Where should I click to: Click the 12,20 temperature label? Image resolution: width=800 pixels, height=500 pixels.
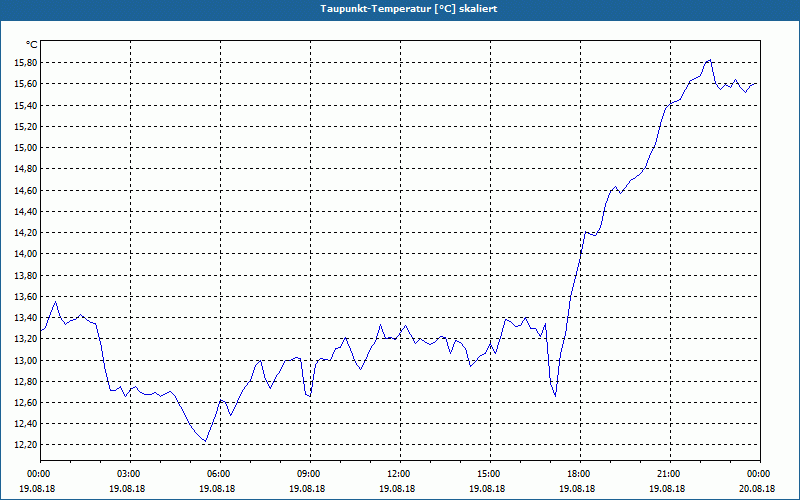click(27, 445)
